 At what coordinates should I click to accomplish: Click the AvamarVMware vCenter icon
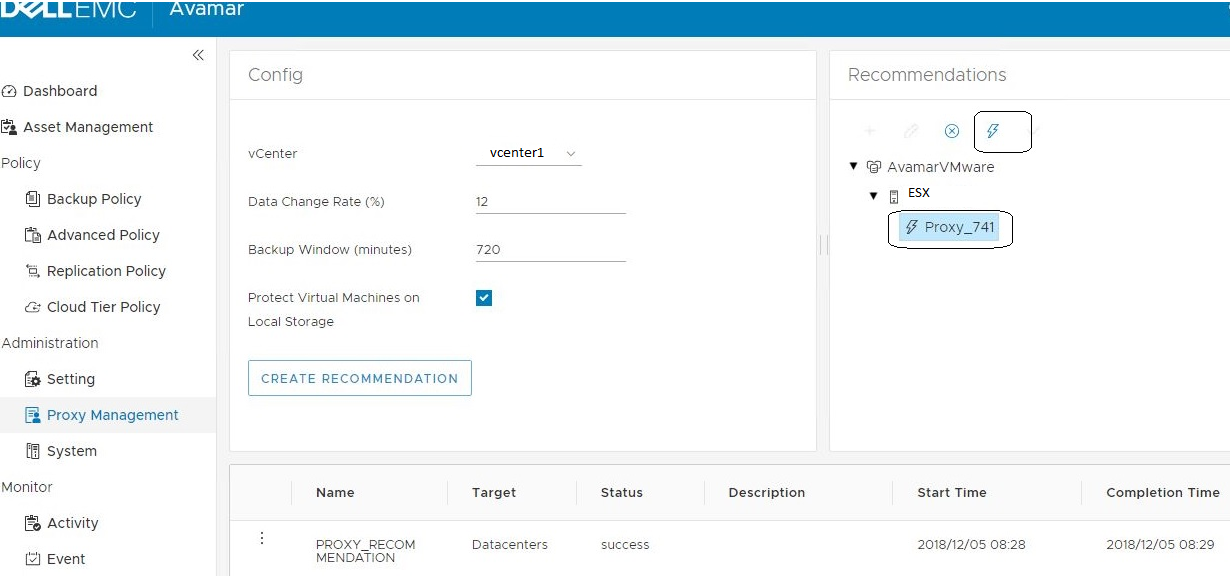click(874, 167)
